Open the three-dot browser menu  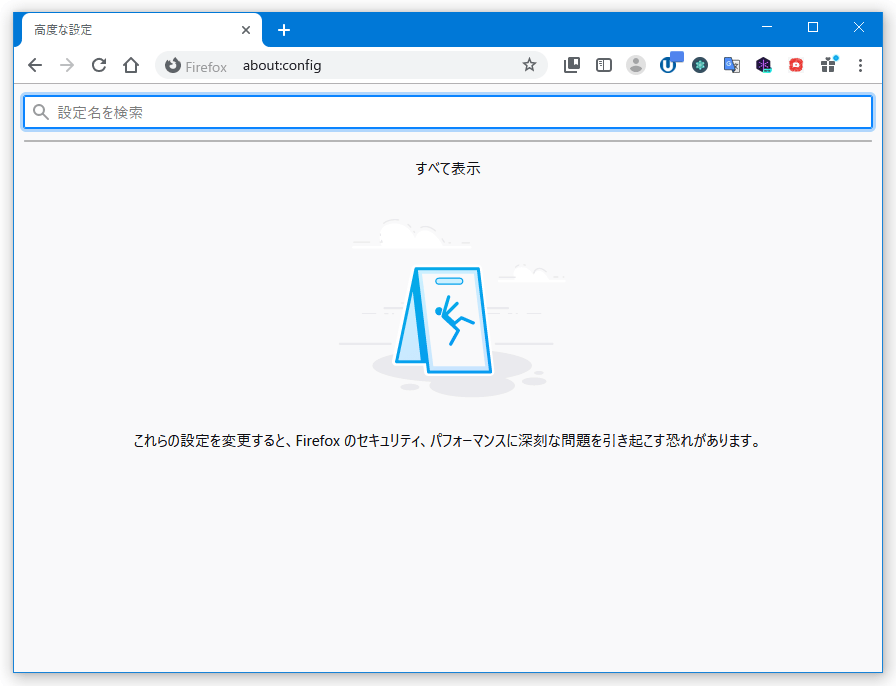[860, 65]
